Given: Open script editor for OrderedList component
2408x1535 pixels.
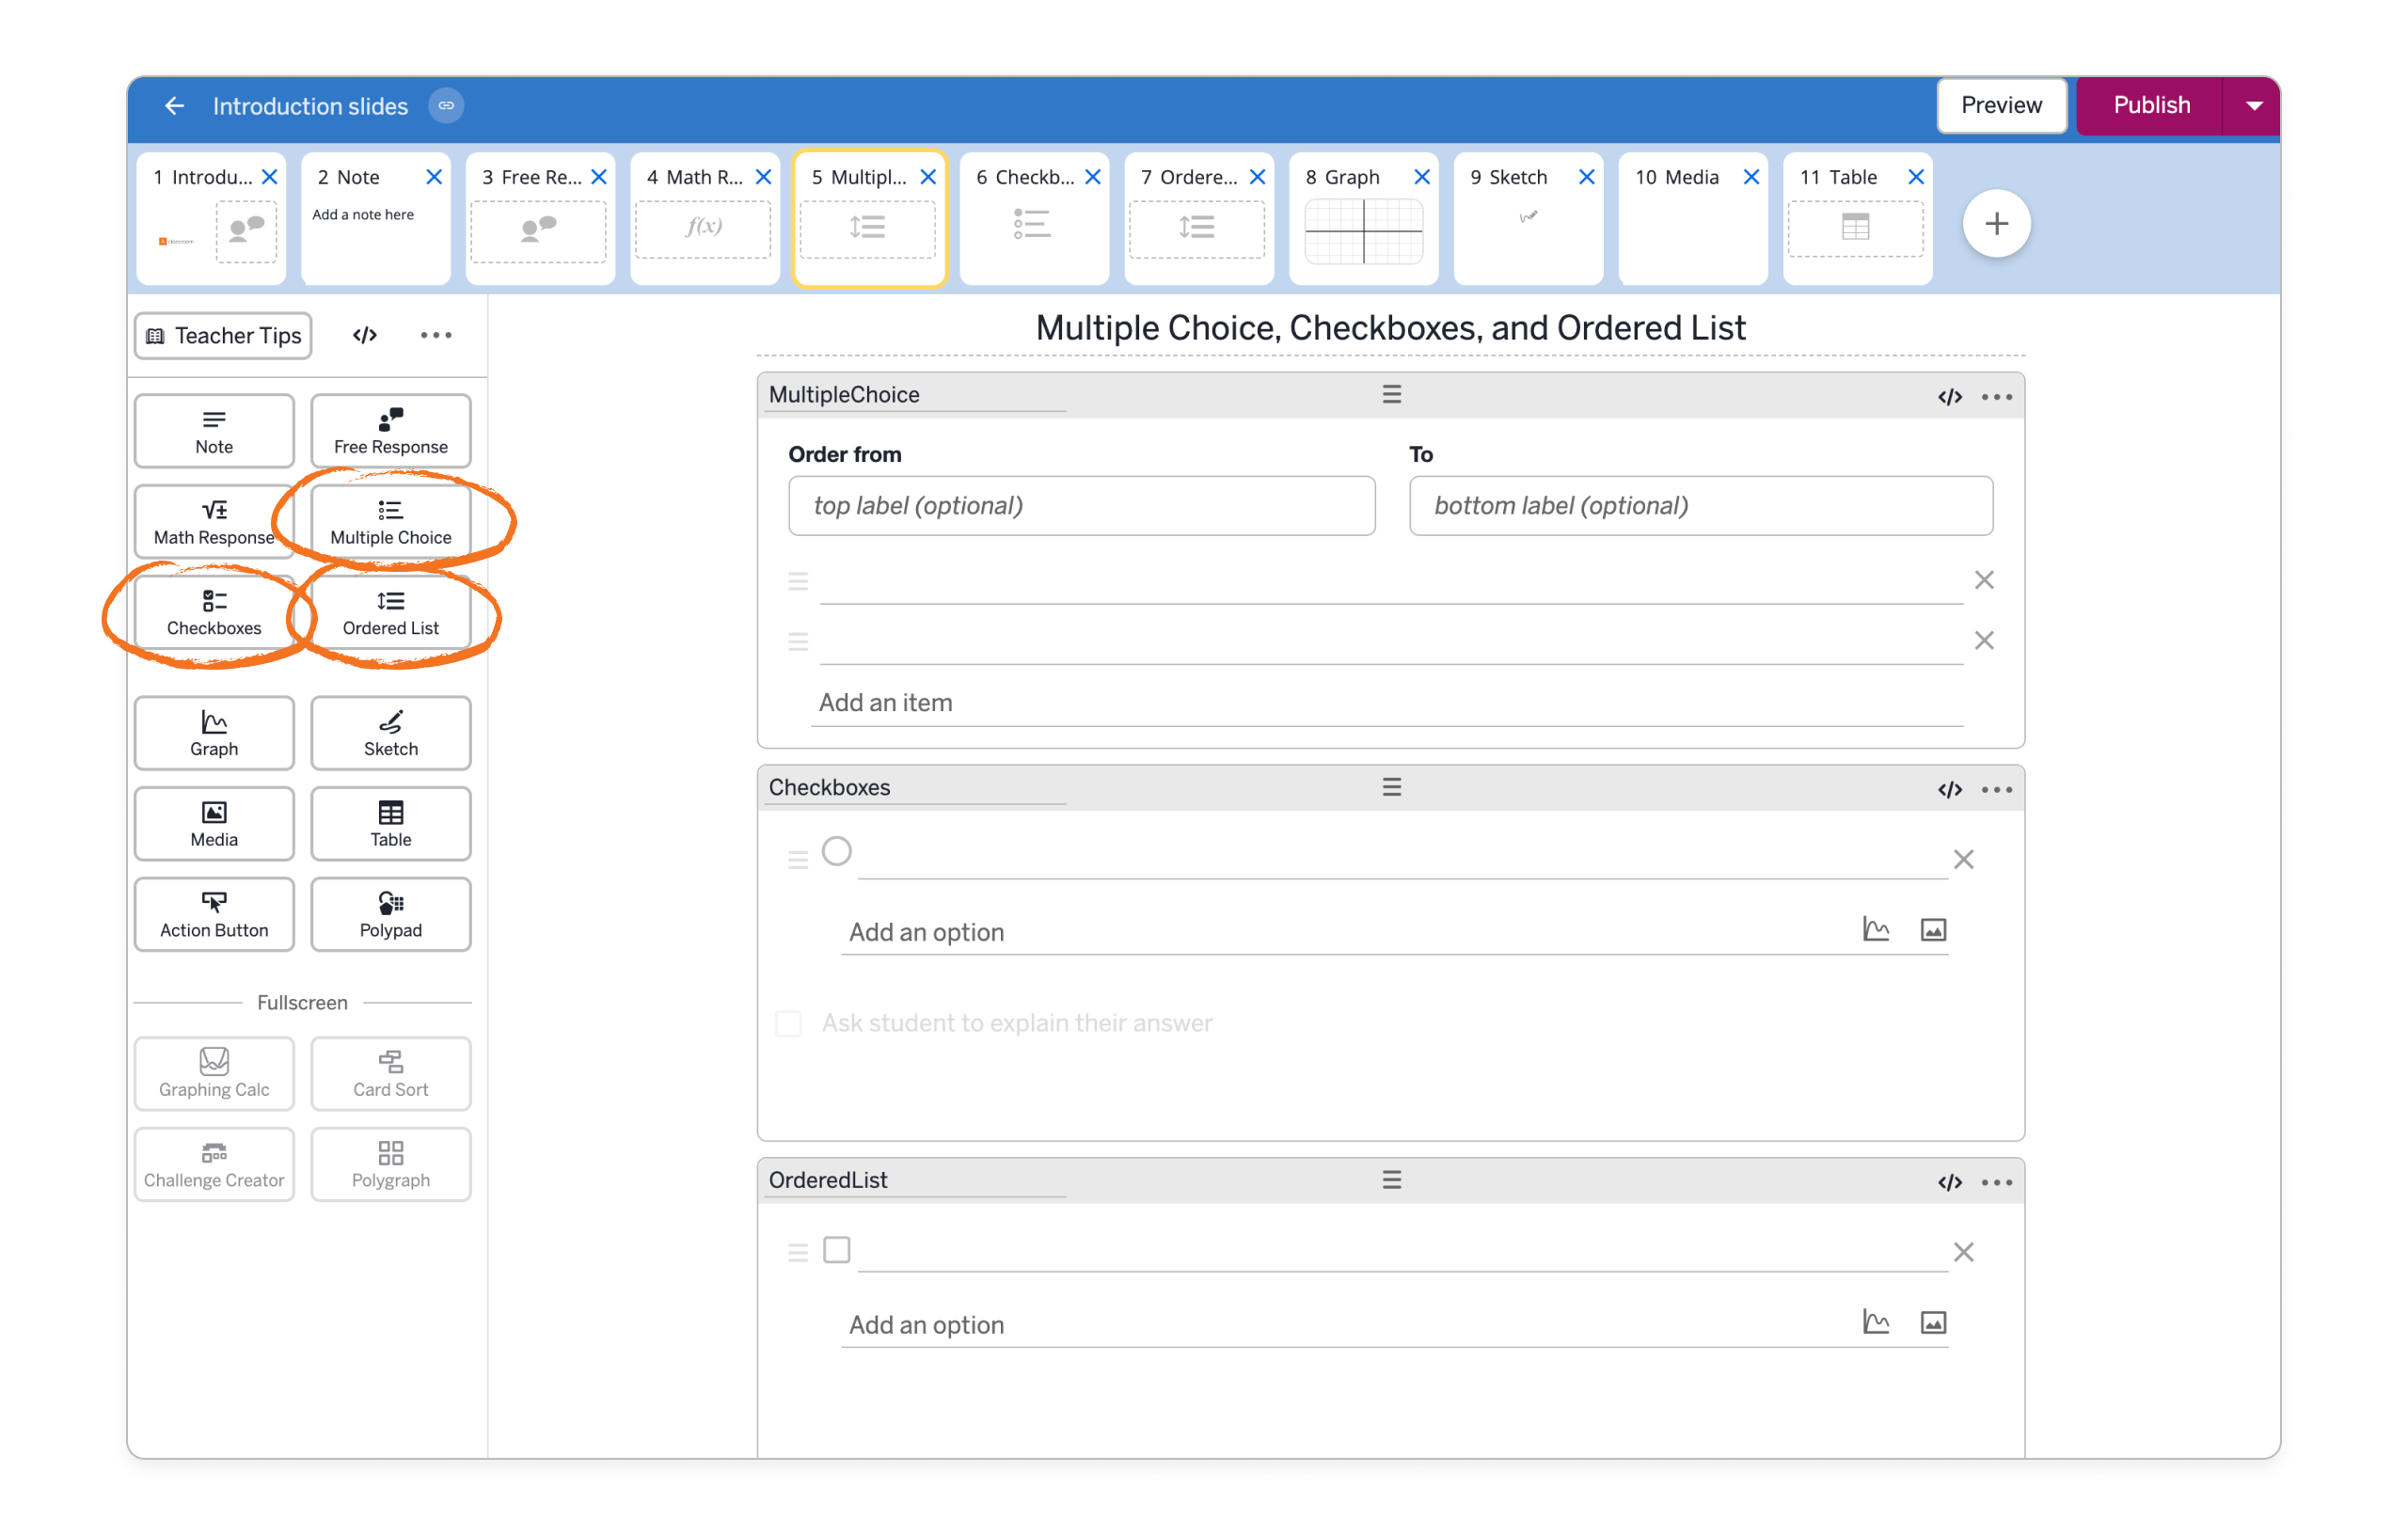Looking at the screenshot, I should tap(1949, 1182).
